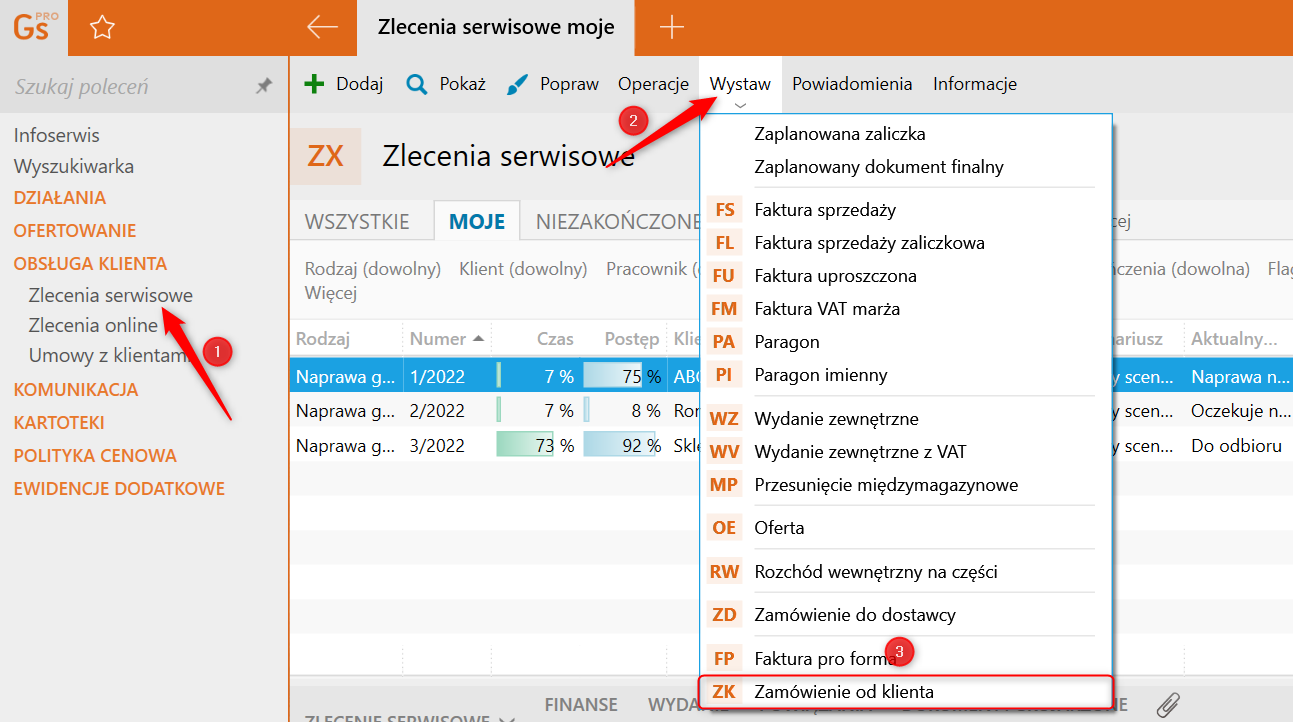Click the 92 % Postęp progress bar
This screenshot has width=1293, height=722.
pyautogui.click(x=620, y=446)
